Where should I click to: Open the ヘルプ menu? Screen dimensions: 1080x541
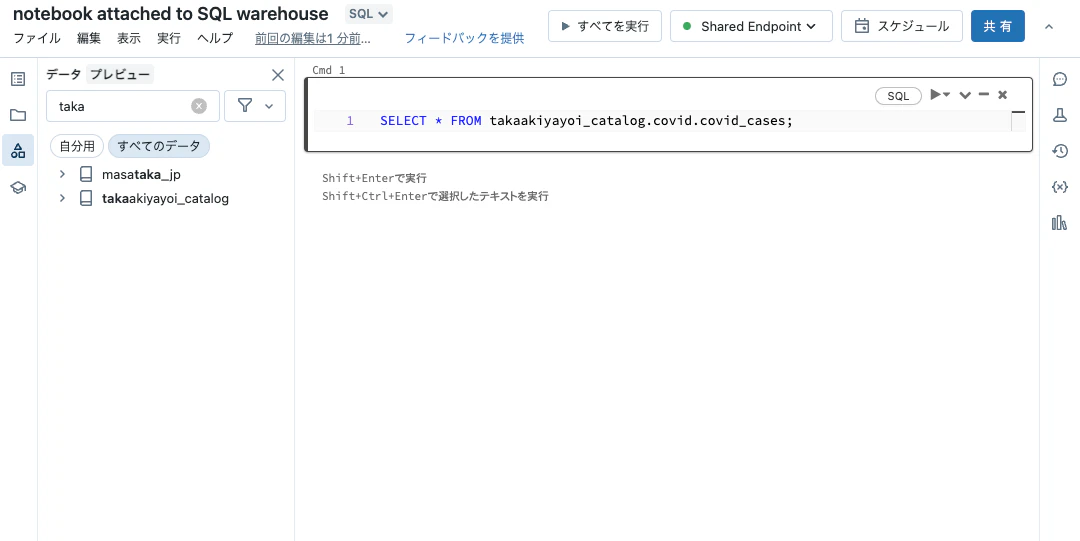pos(215,39)
